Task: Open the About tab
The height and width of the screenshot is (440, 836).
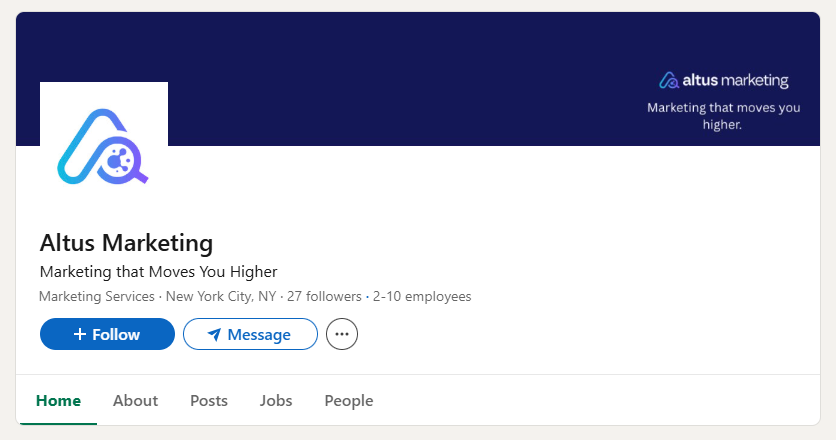Action: (x=135, y=401)
